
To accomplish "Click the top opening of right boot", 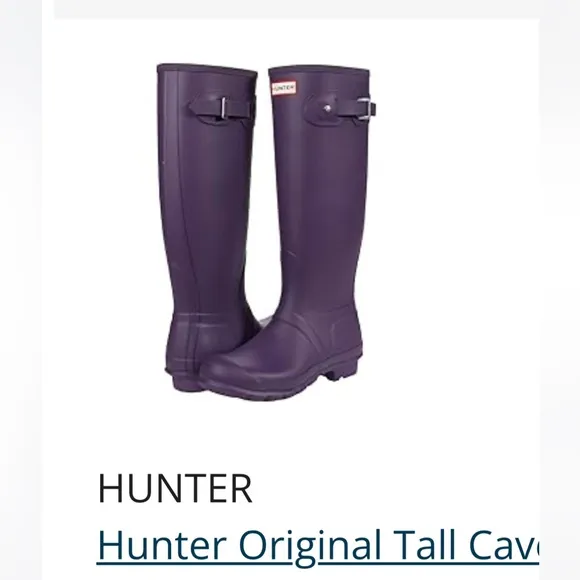I will [x=319, y=71].
